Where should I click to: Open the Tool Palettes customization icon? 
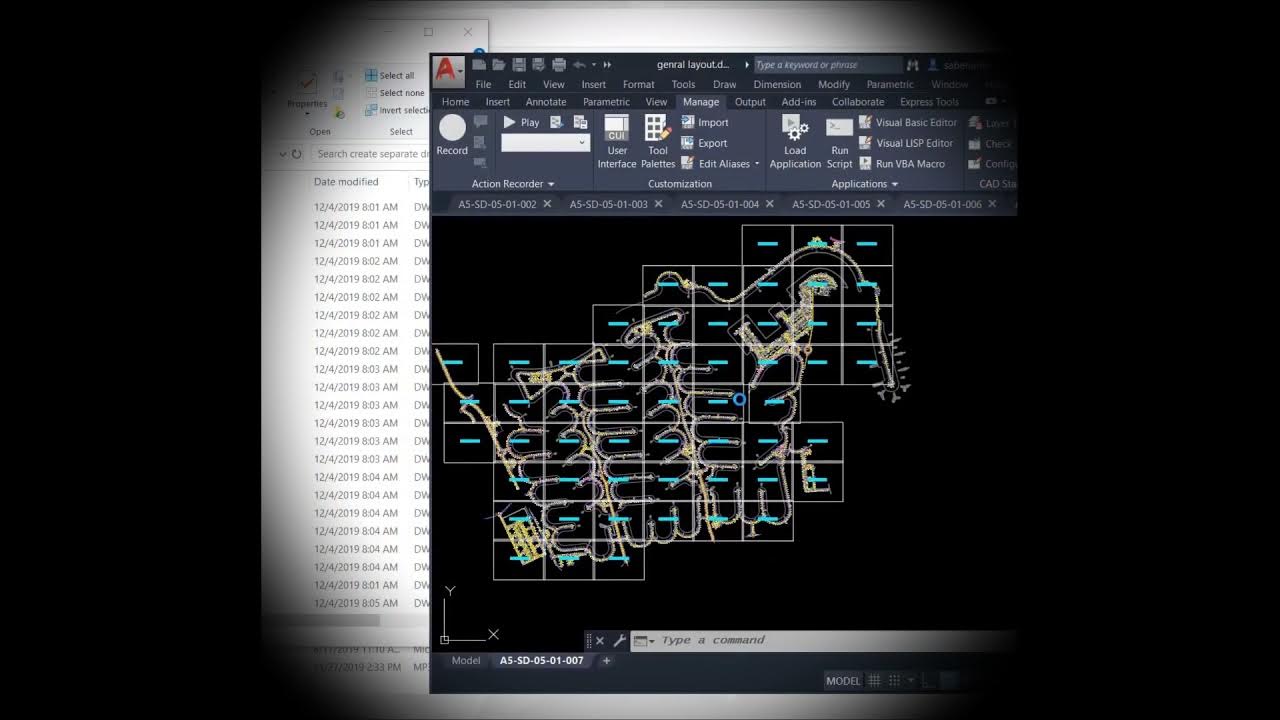tap(657, 128)
